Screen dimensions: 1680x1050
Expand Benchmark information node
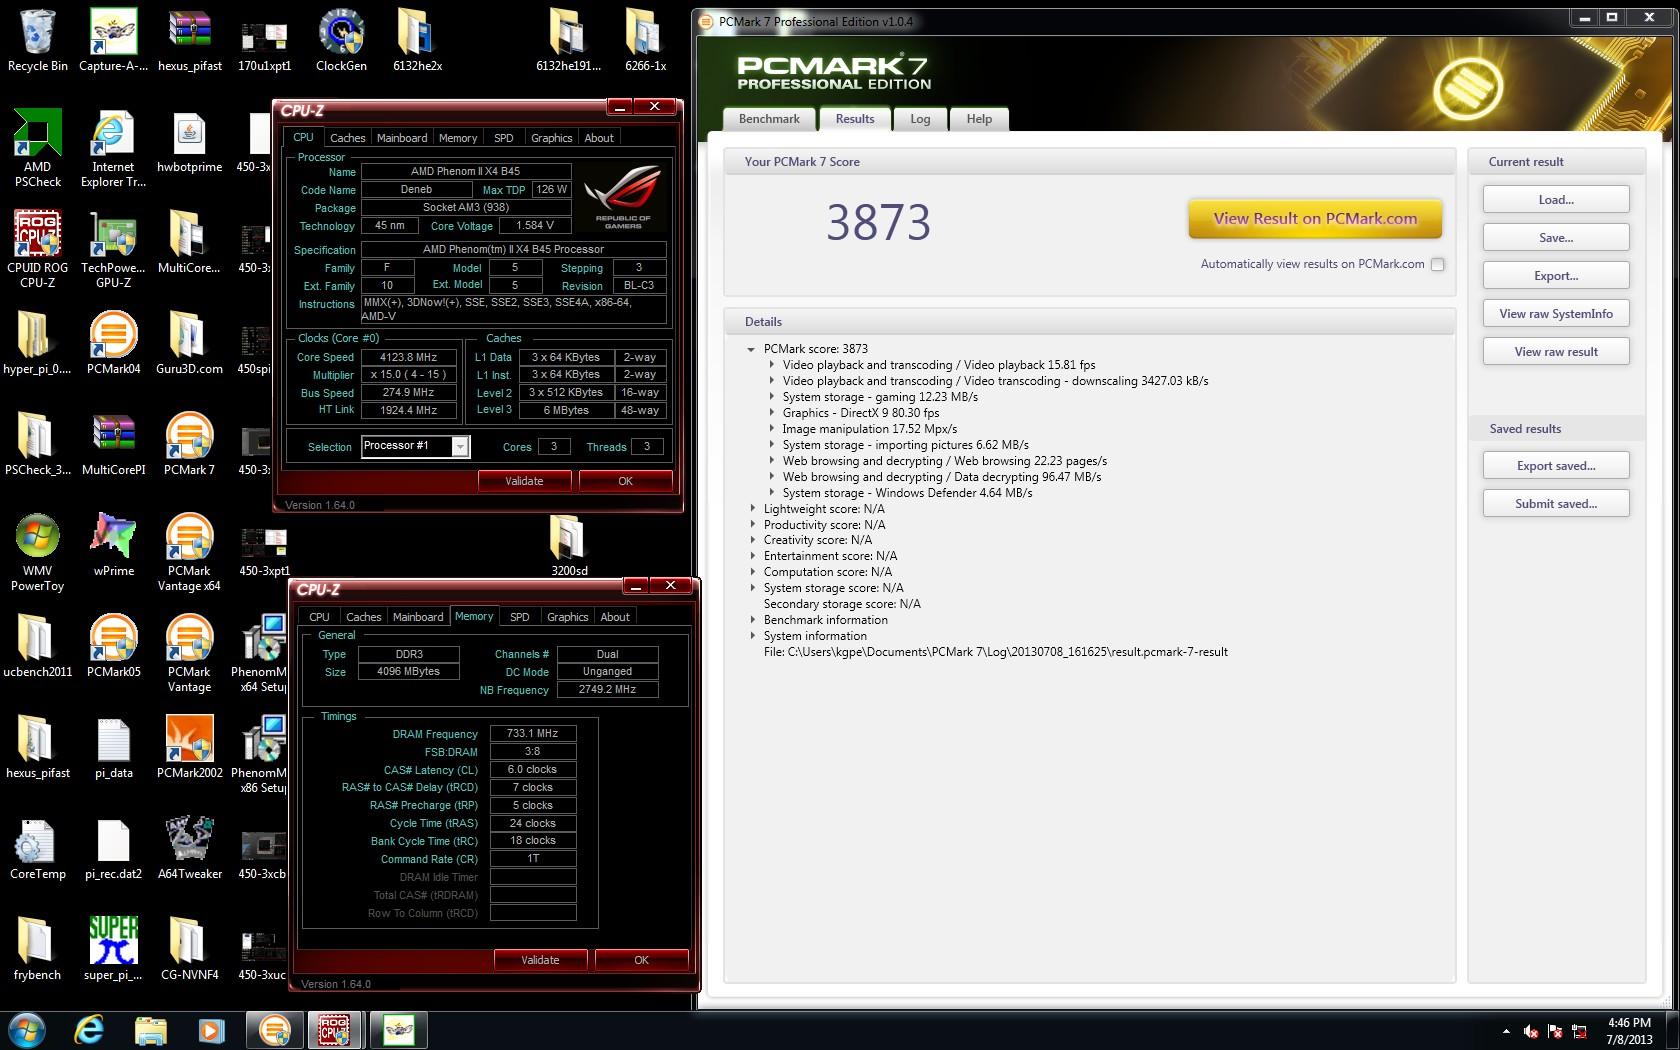tap(752, 620)
